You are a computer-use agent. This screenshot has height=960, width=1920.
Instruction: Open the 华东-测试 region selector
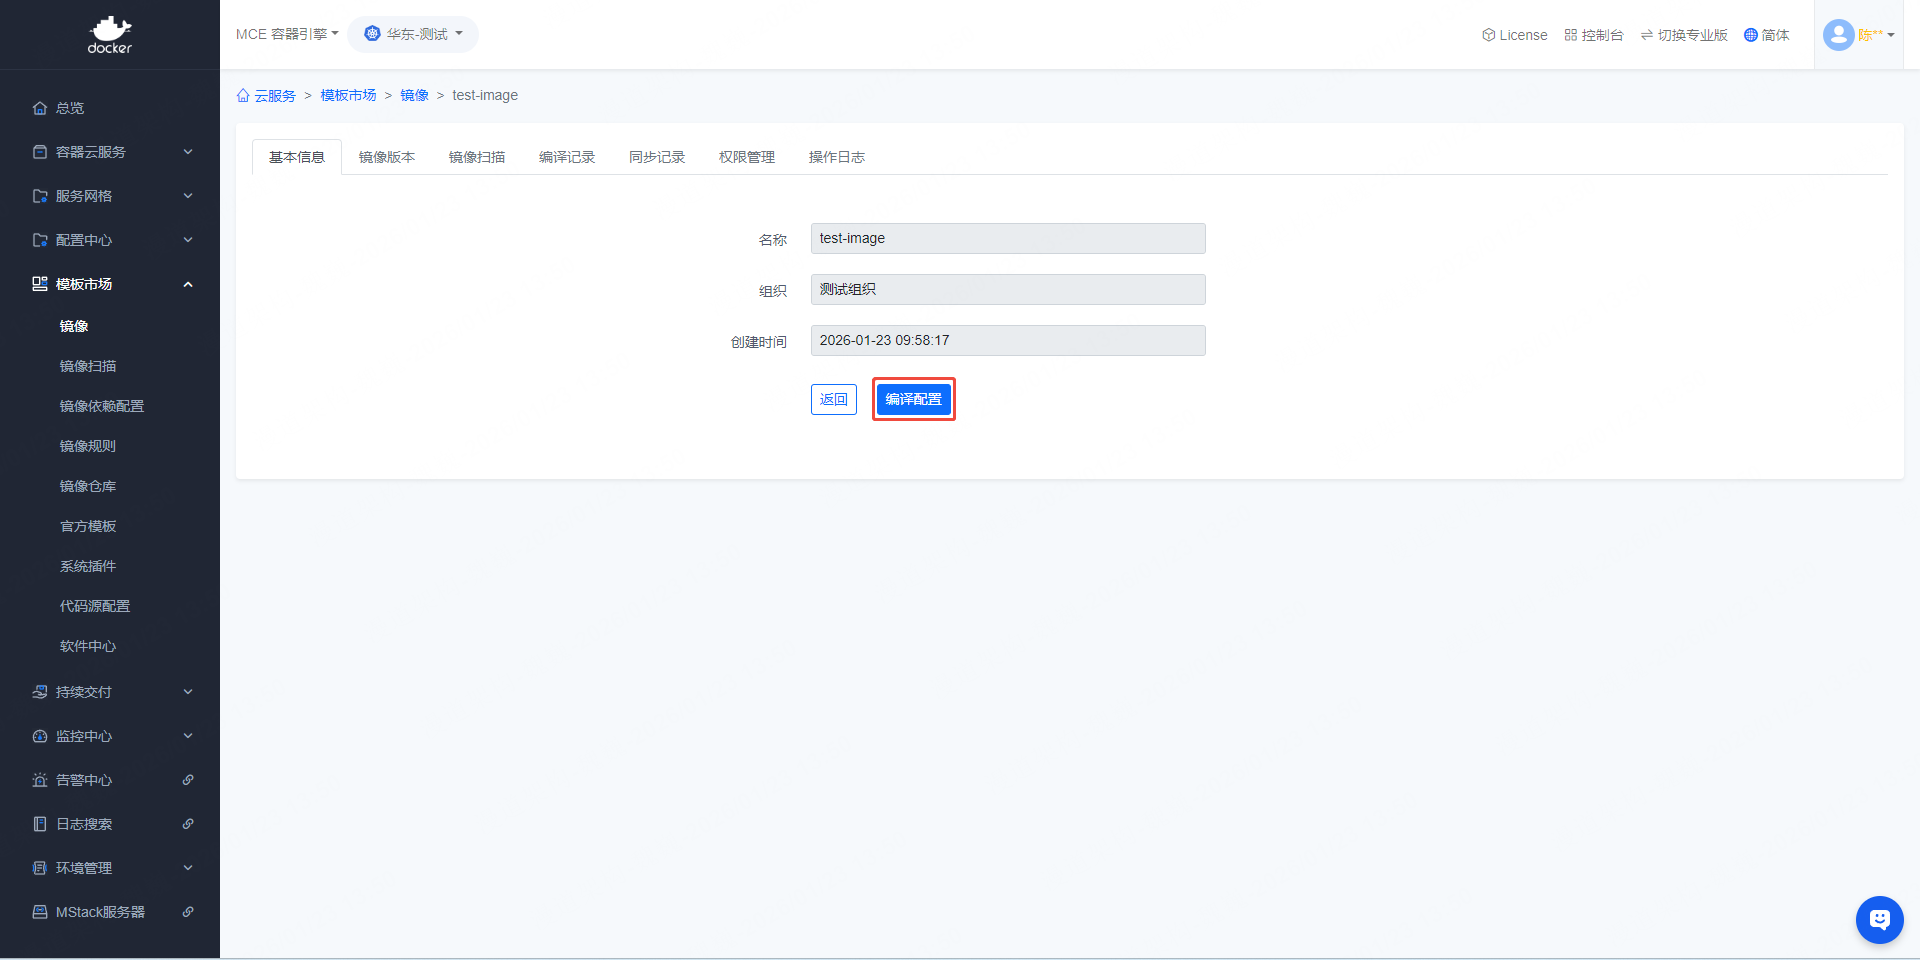pos(414,34)
